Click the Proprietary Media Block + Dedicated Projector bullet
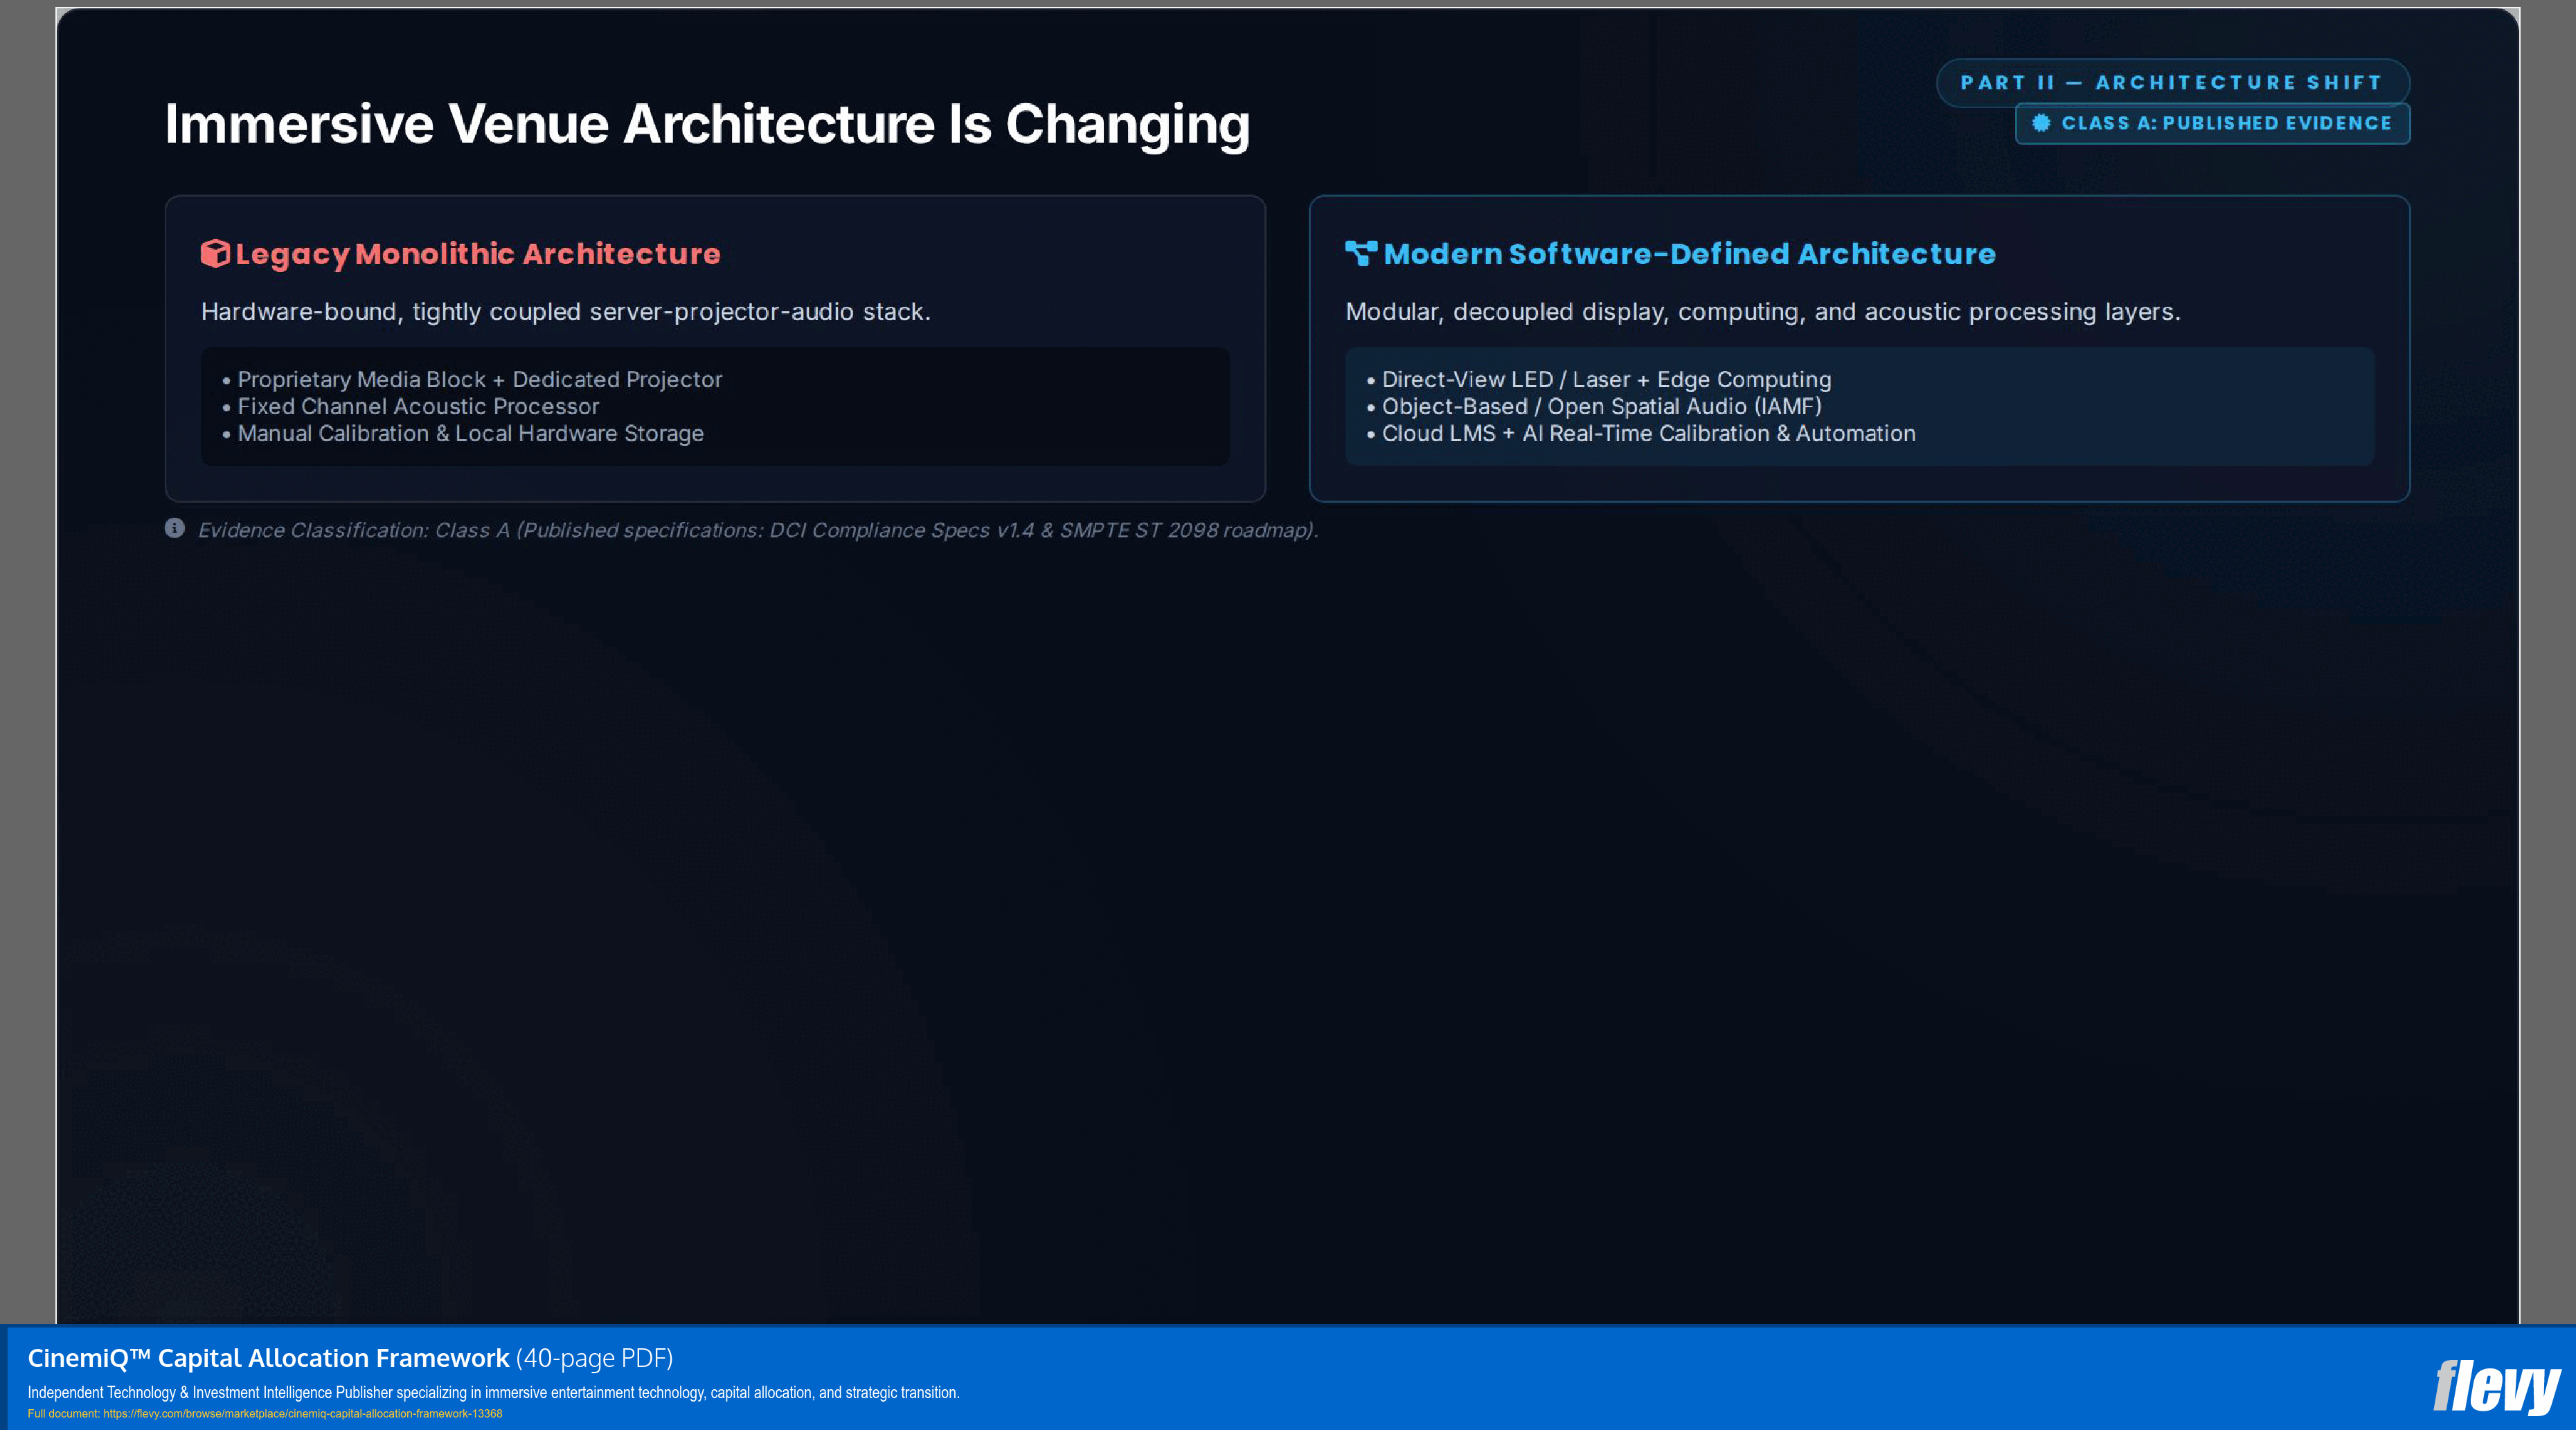The image size is (2576, 1430). coord(472,380)
